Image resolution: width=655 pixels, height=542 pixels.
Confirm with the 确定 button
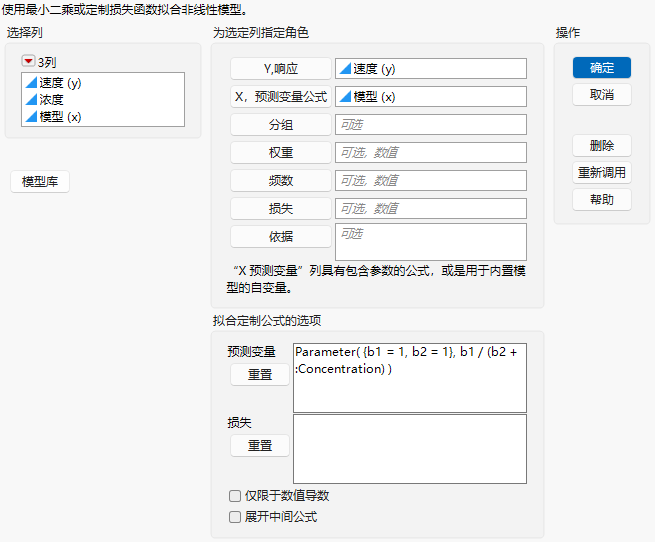602,68
